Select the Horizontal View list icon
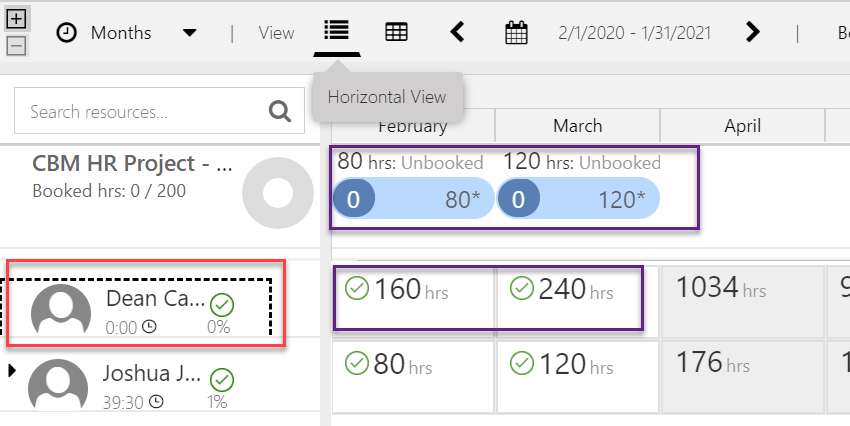Viewport: 850px width, 426px height. tap(337, 30)
